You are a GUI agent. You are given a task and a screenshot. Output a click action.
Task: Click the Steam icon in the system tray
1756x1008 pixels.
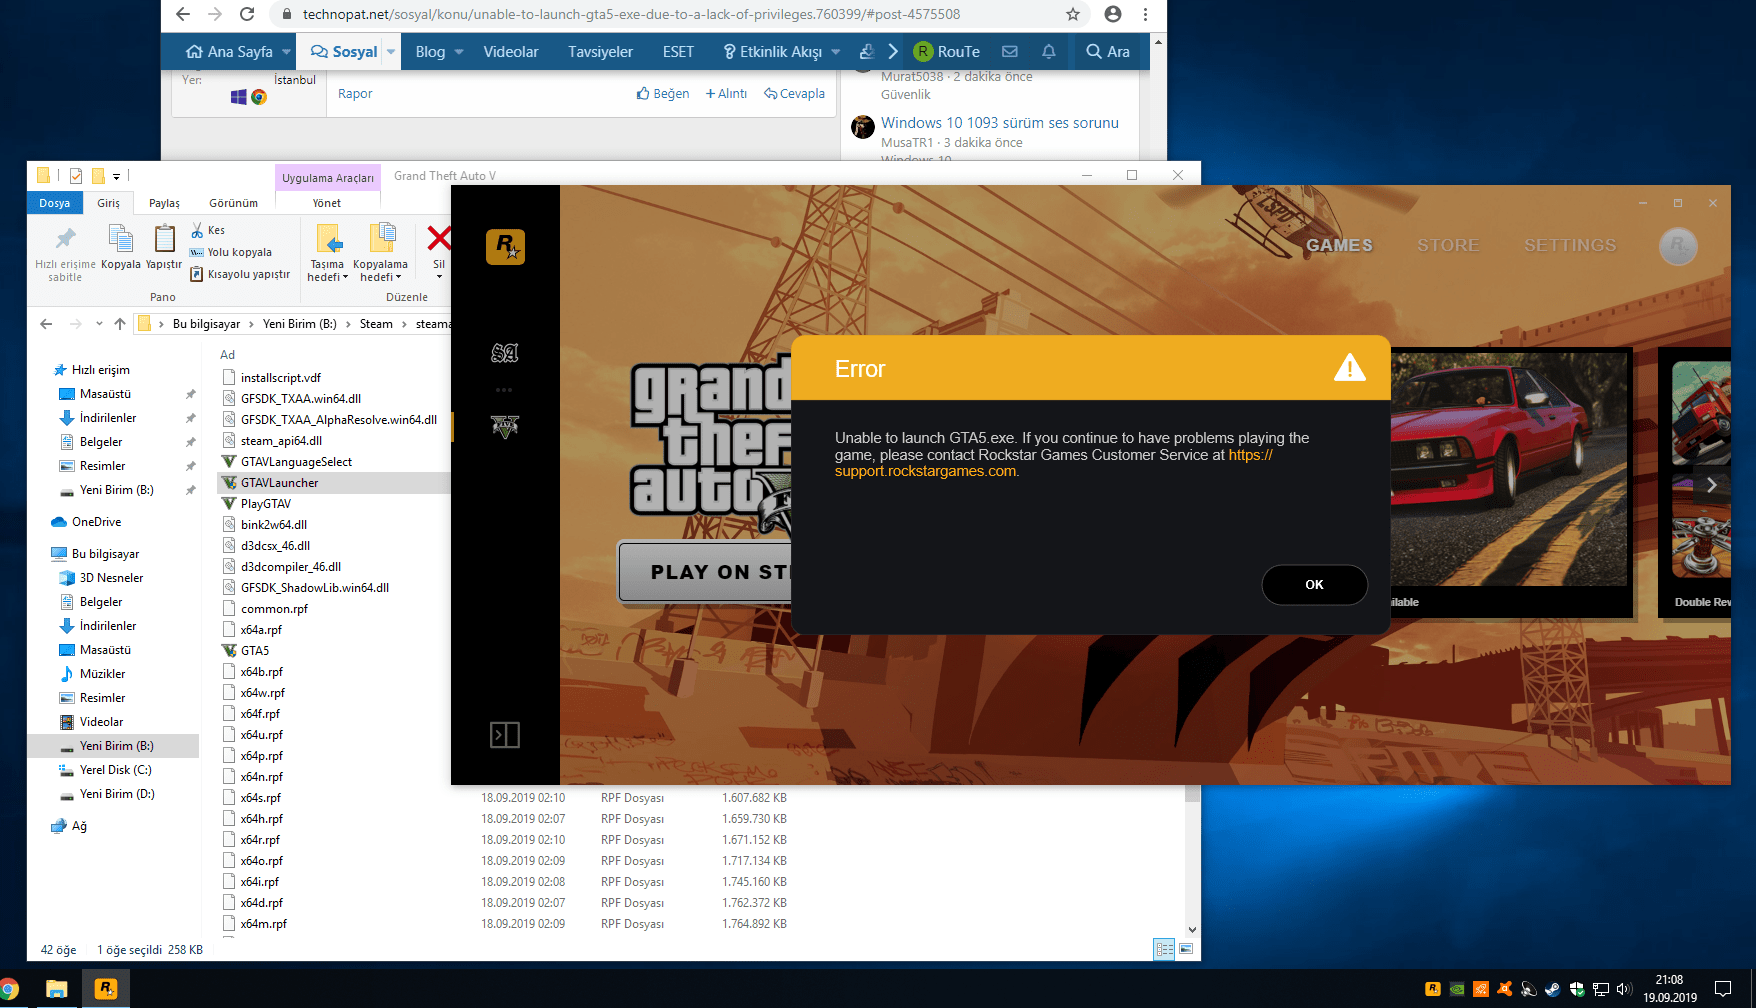[x=1552, y=989]
